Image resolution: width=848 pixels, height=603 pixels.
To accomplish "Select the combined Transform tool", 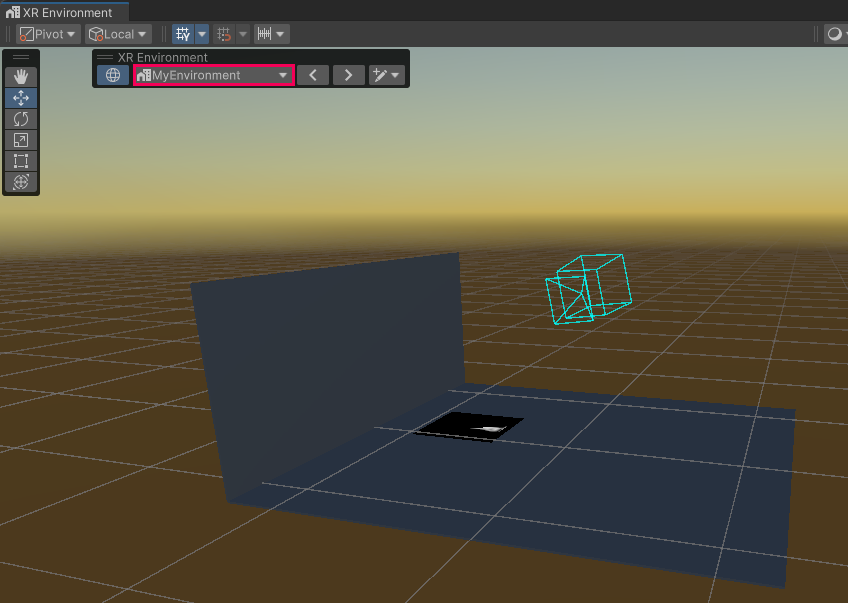I will pyautogui.click(x=21, y=182).
